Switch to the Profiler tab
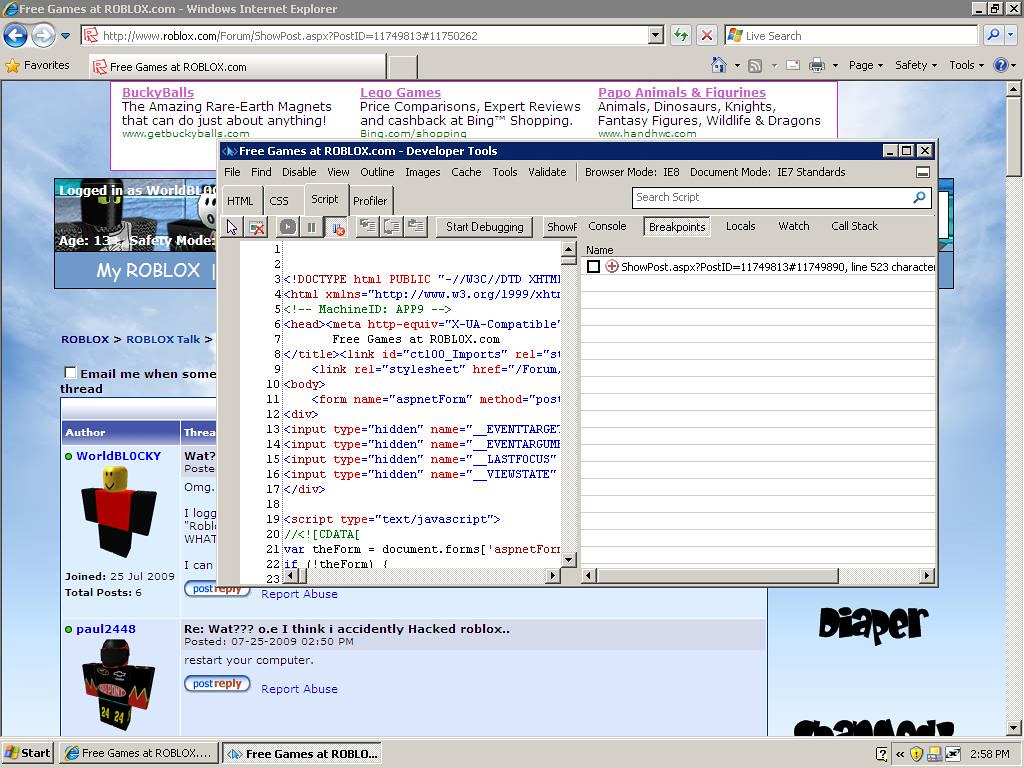1024x768 pixels. point(370,200)
